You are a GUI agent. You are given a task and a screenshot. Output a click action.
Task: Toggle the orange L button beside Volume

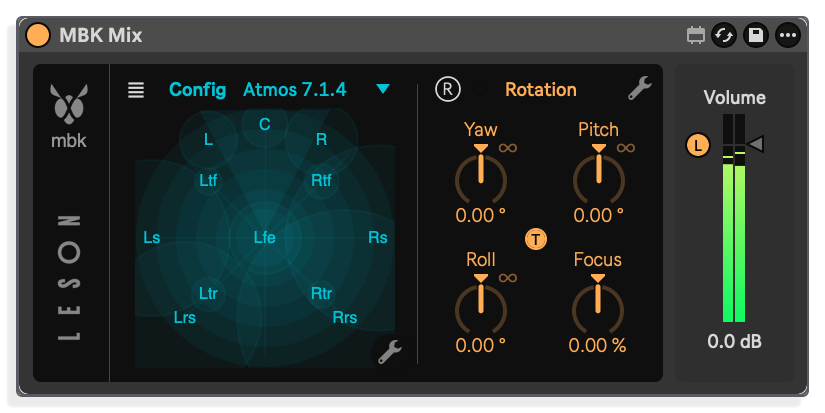click(698, 145)
